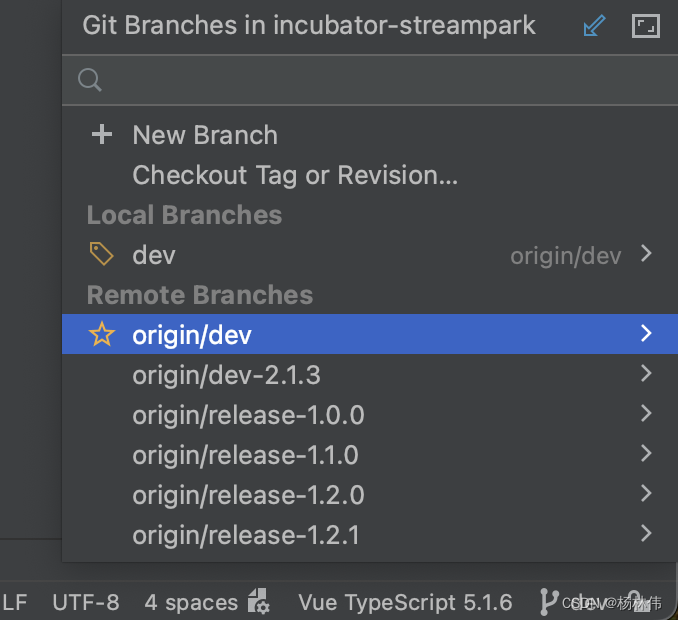The height and width of the screenshot is (620, 678).
Task: Expand the origin/dev submenu chevron
Action: tap(646, 333)
